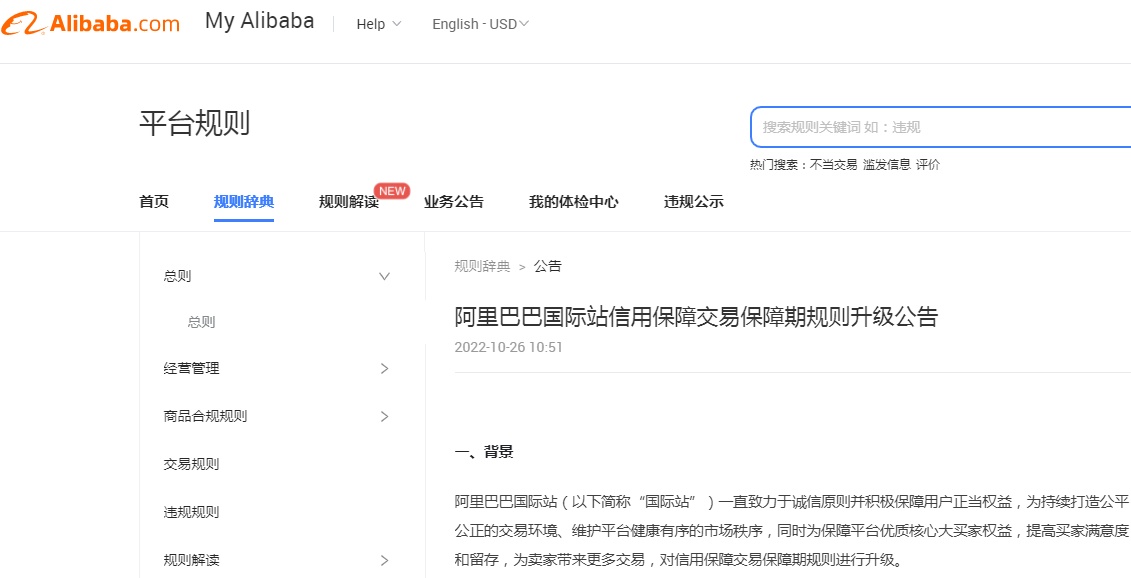Open the 我的体检中心 tab
Viewport: 1131px width, 578px height.
click(573, 202)
